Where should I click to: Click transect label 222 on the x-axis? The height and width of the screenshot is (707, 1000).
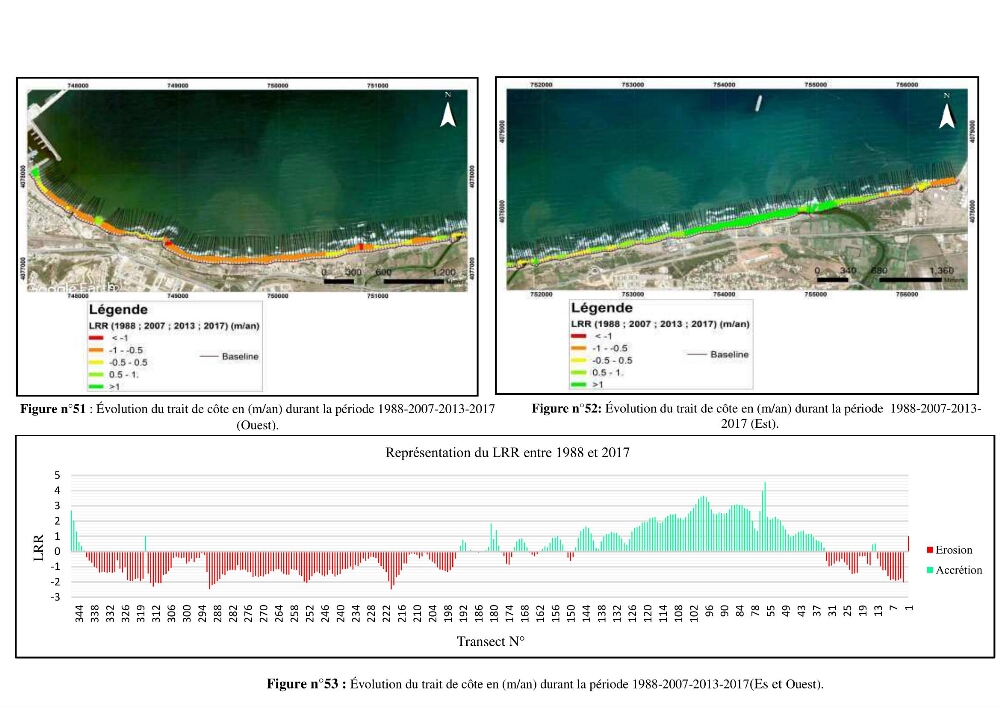click(x=386, y=613)
